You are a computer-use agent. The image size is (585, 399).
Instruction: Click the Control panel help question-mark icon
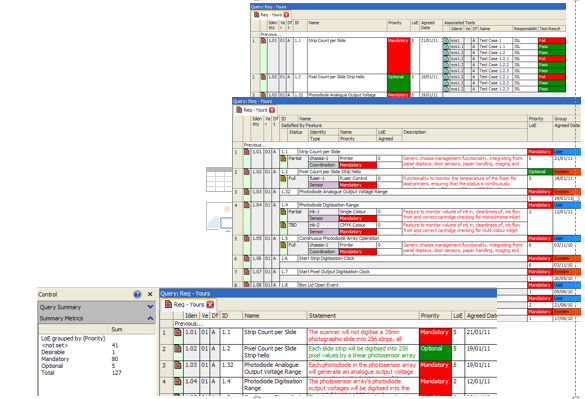tap(137, 294)
